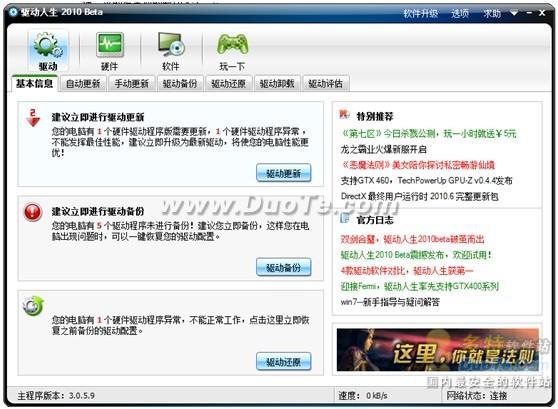Click the 驱动还原 button

284,362
